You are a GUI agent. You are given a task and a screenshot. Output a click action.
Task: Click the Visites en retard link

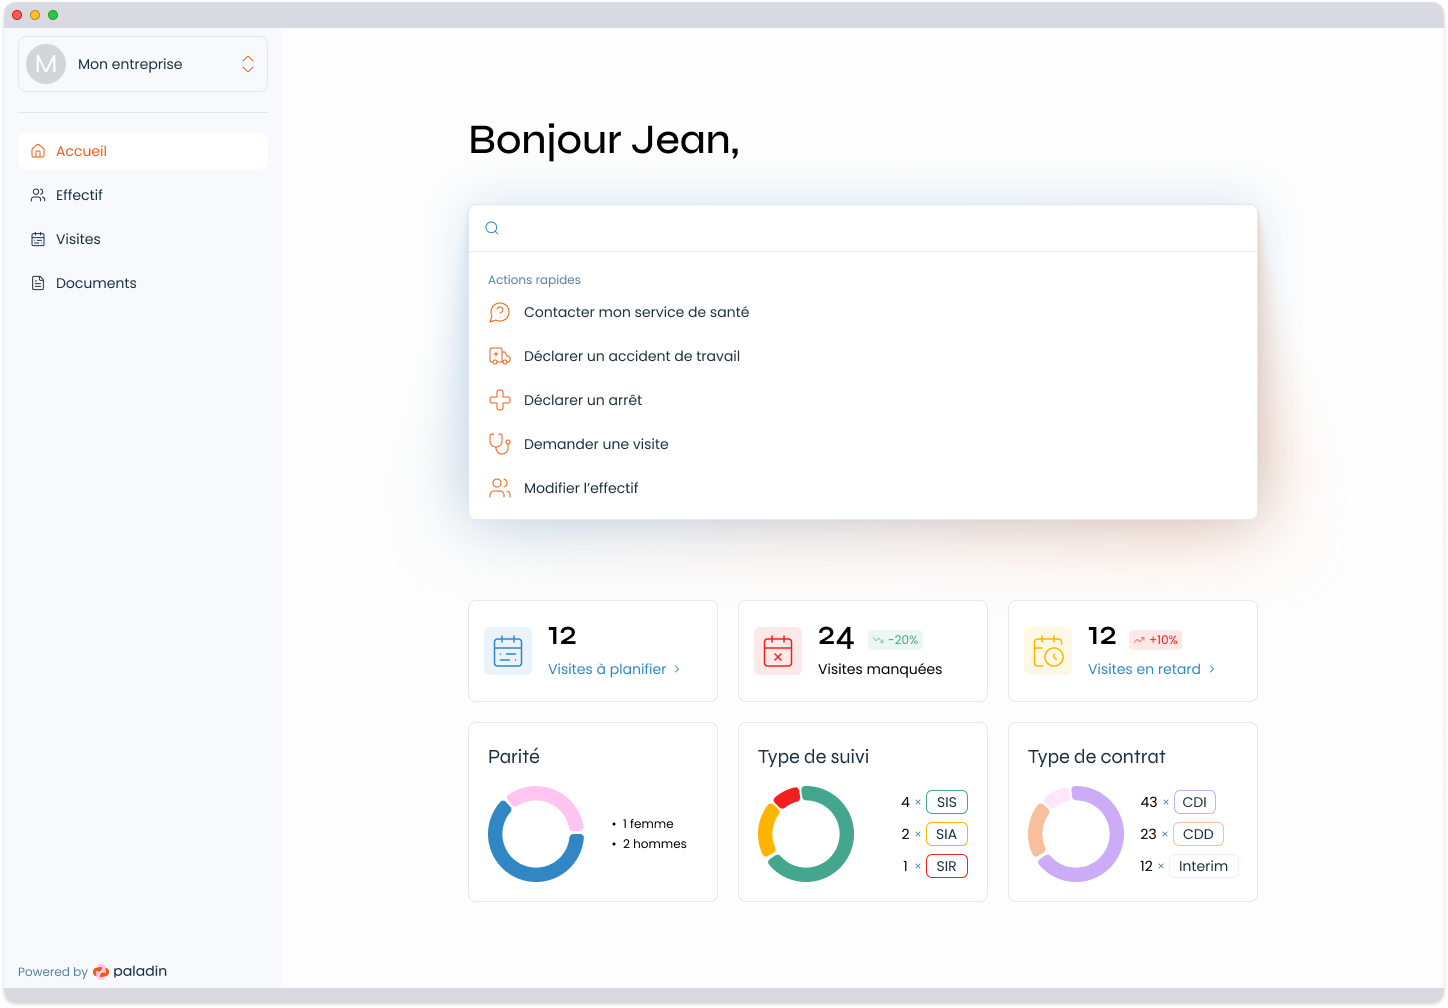click(x=1144, y=669)
